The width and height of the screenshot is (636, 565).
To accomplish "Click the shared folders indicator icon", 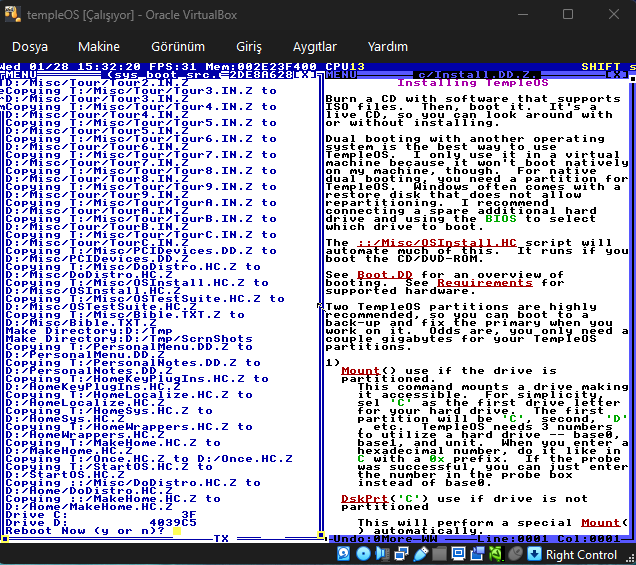I will tap(439, 554).
